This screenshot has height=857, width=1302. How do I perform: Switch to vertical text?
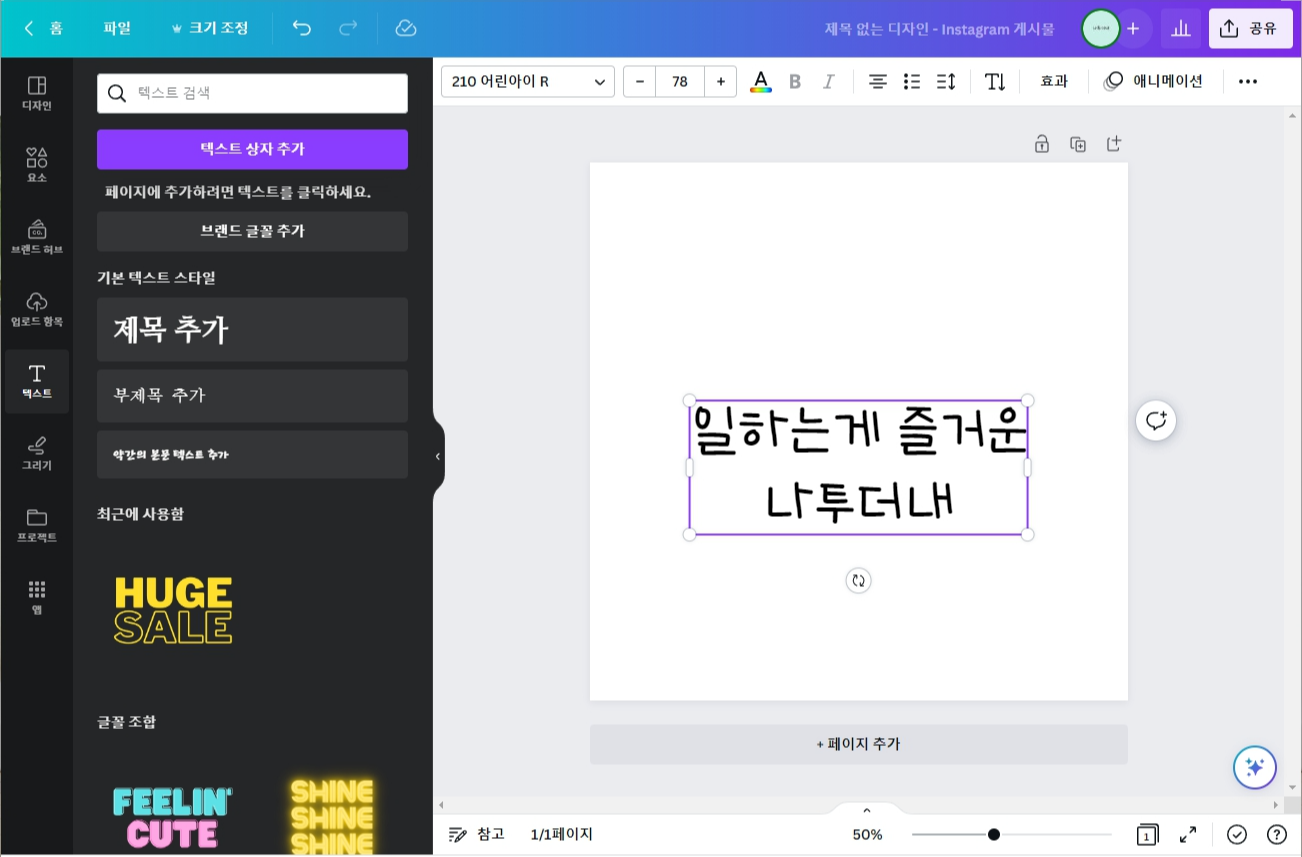pos(995,81)
